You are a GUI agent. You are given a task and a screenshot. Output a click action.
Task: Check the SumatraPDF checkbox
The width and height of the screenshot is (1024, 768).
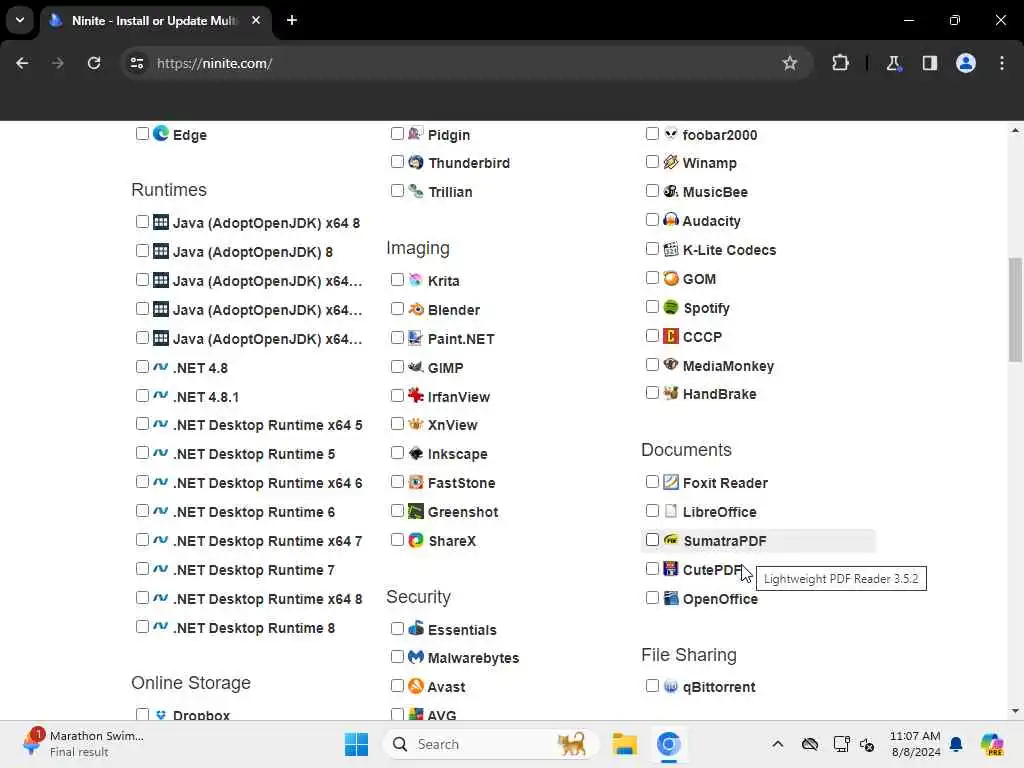(652, 539)
